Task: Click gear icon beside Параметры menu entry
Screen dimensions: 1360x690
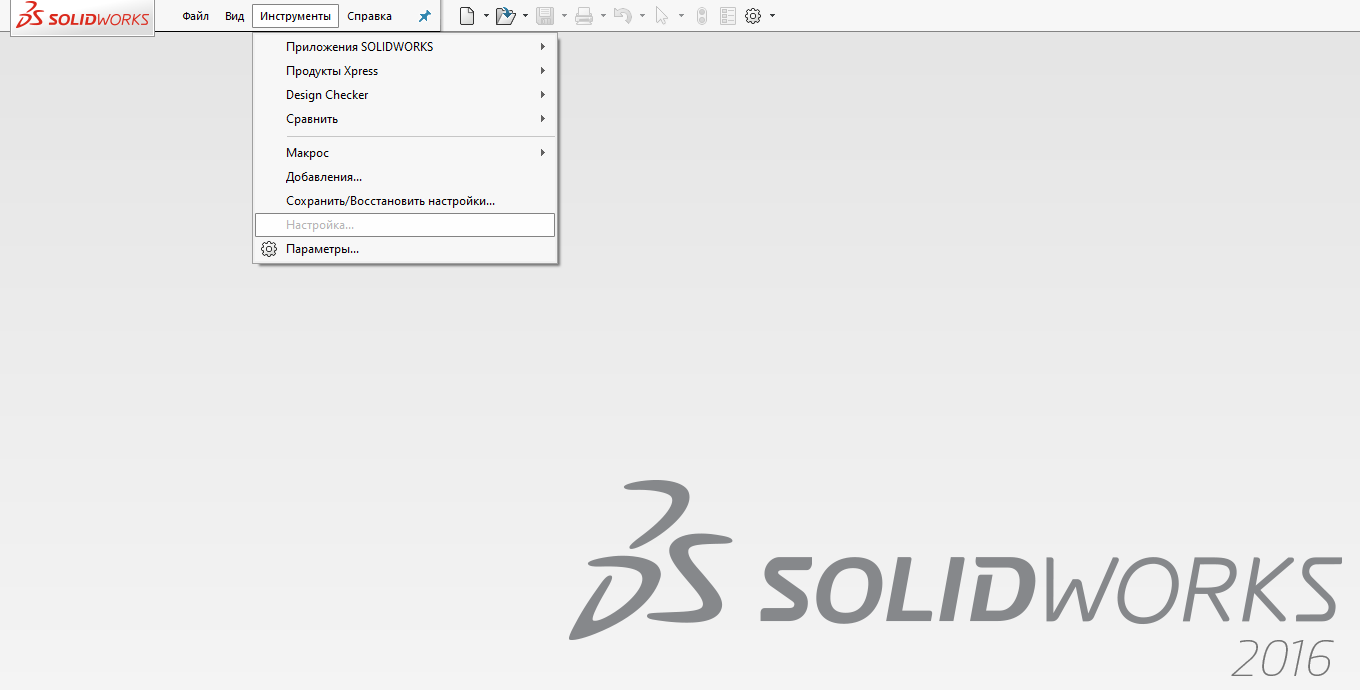Action: pyautogui.click(x=268, y=249)
